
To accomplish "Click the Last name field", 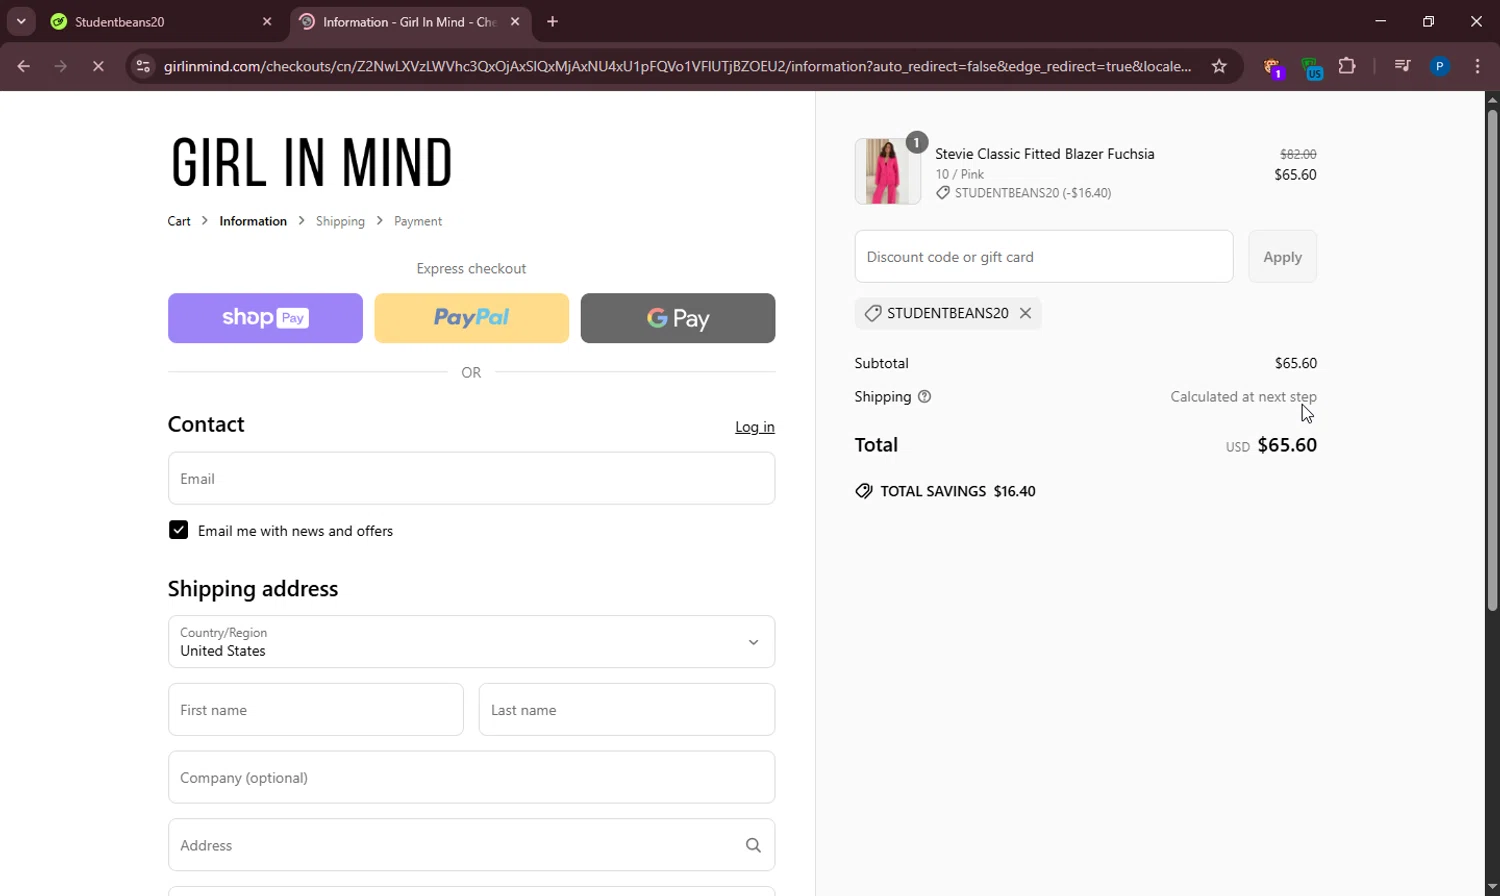I will pyautogui.click(x=627, y=710).
